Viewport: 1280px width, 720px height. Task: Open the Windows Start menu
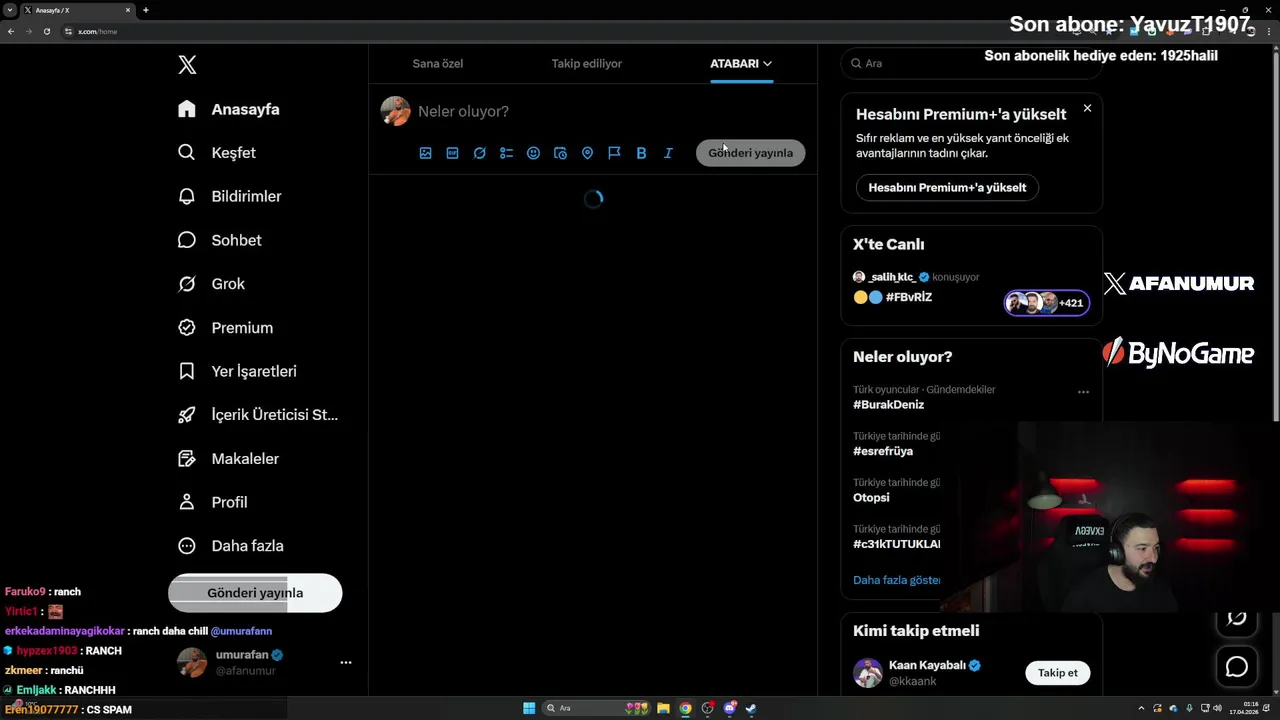529,709
